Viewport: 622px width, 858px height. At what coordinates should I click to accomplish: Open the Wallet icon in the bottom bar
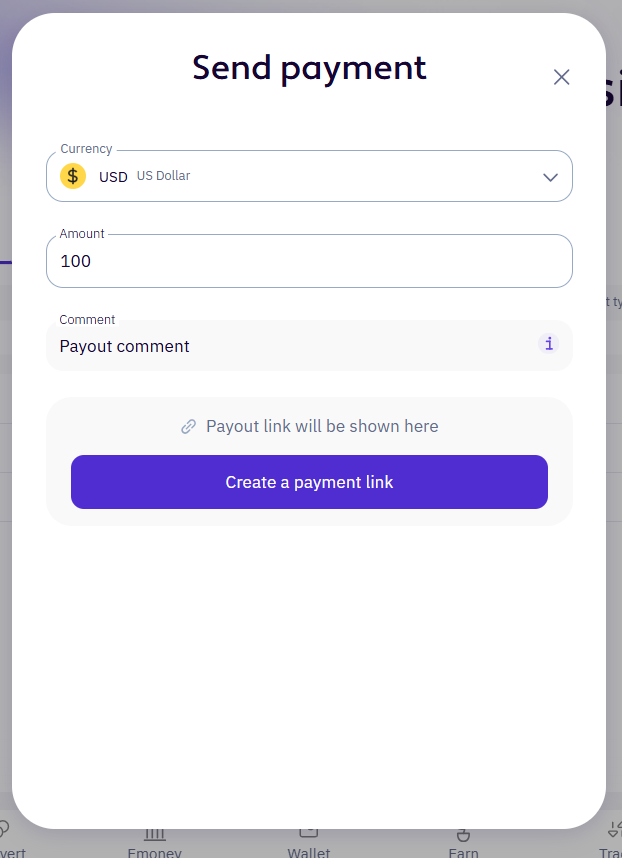tap(308, 836)
